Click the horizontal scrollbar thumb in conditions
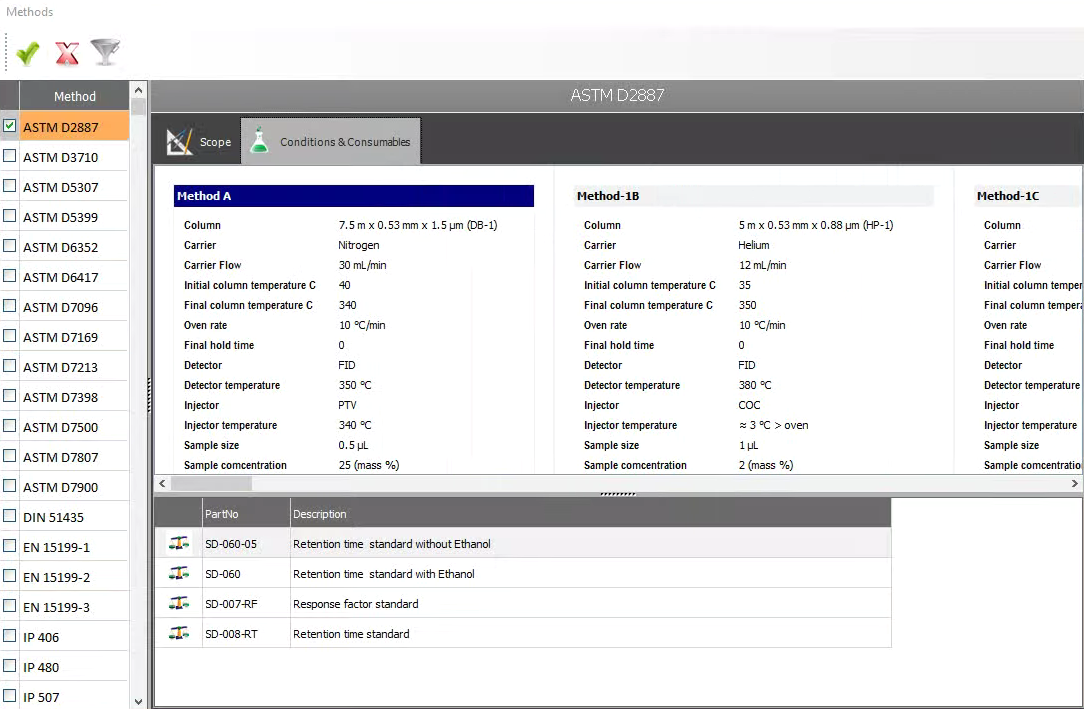The image size is (1084, 709). point(211,484)
